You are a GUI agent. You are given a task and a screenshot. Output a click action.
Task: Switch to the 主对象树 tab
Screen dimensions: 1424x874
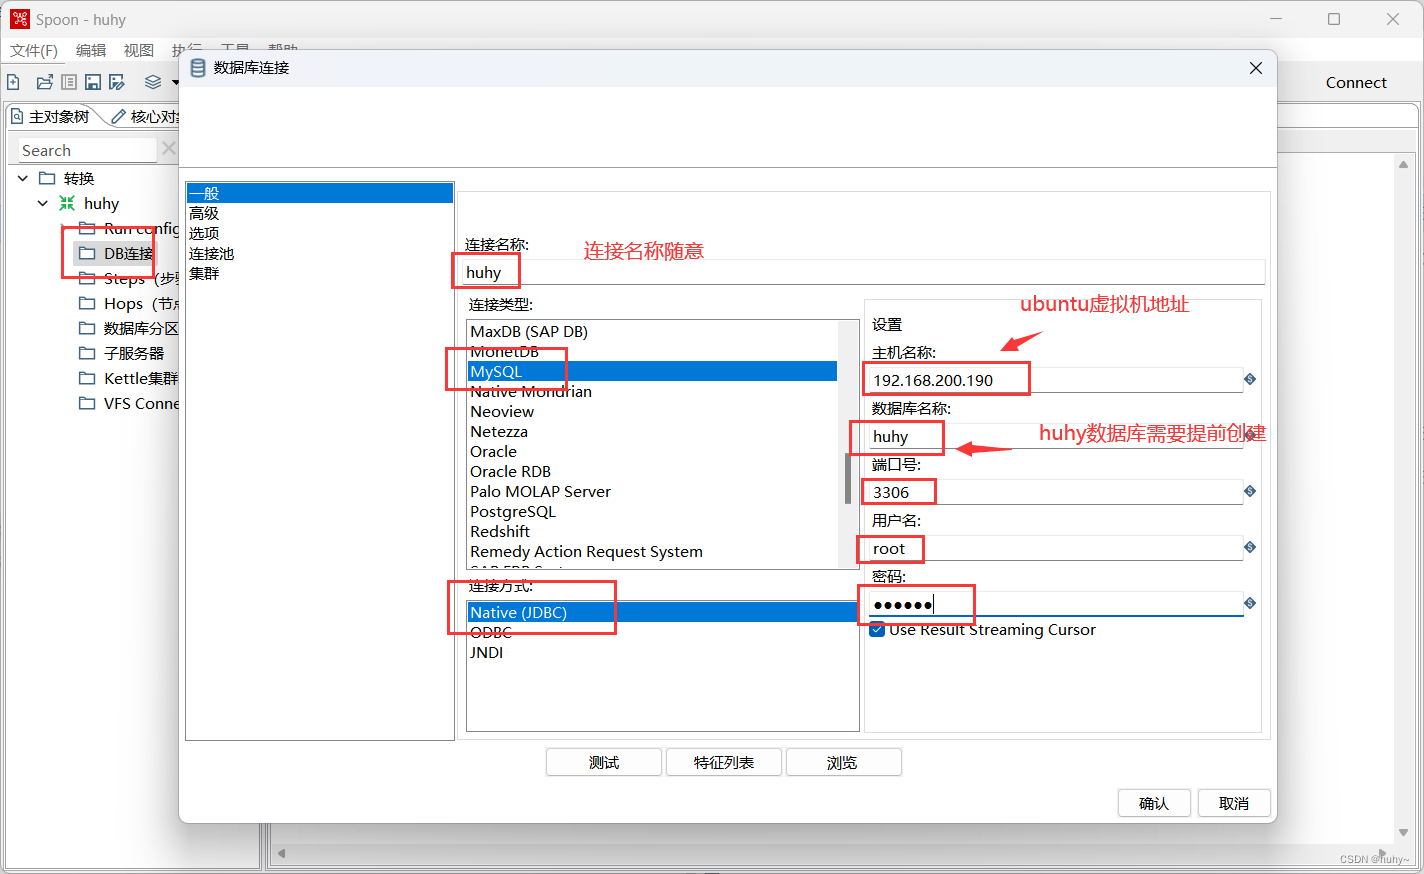point(51,117)
